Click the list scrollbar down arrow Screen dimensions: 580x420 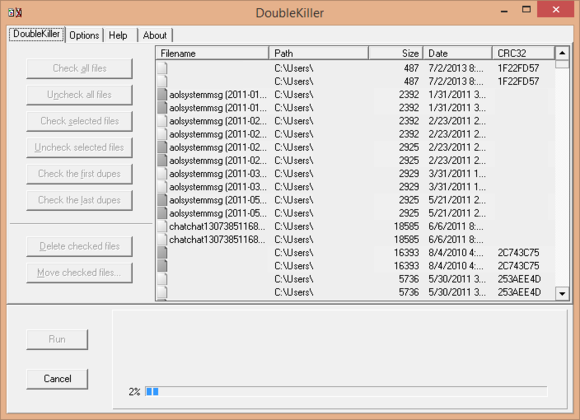click(562, 293)
